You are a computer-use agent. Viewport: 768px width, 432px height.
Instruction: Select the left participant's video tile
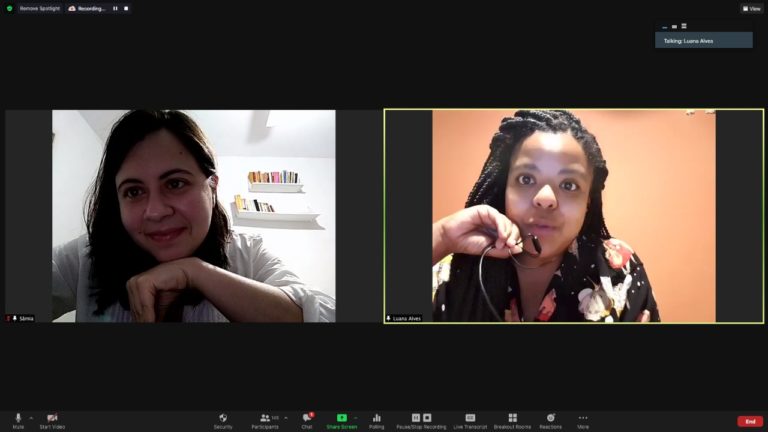click(x=194, y=216)
